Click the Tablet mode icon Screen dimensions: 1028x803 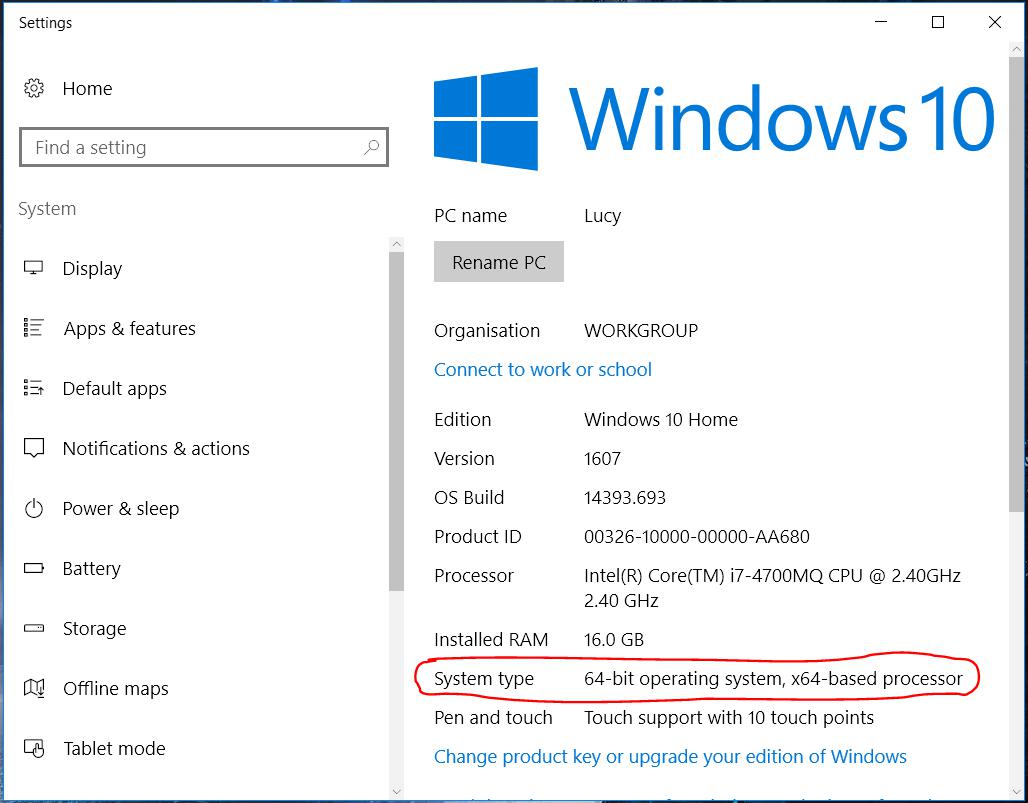point(33,748)
